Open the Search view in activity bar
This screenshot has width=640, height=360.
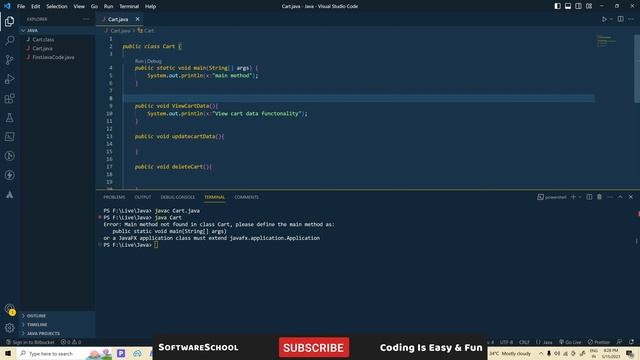coord(9,40)
